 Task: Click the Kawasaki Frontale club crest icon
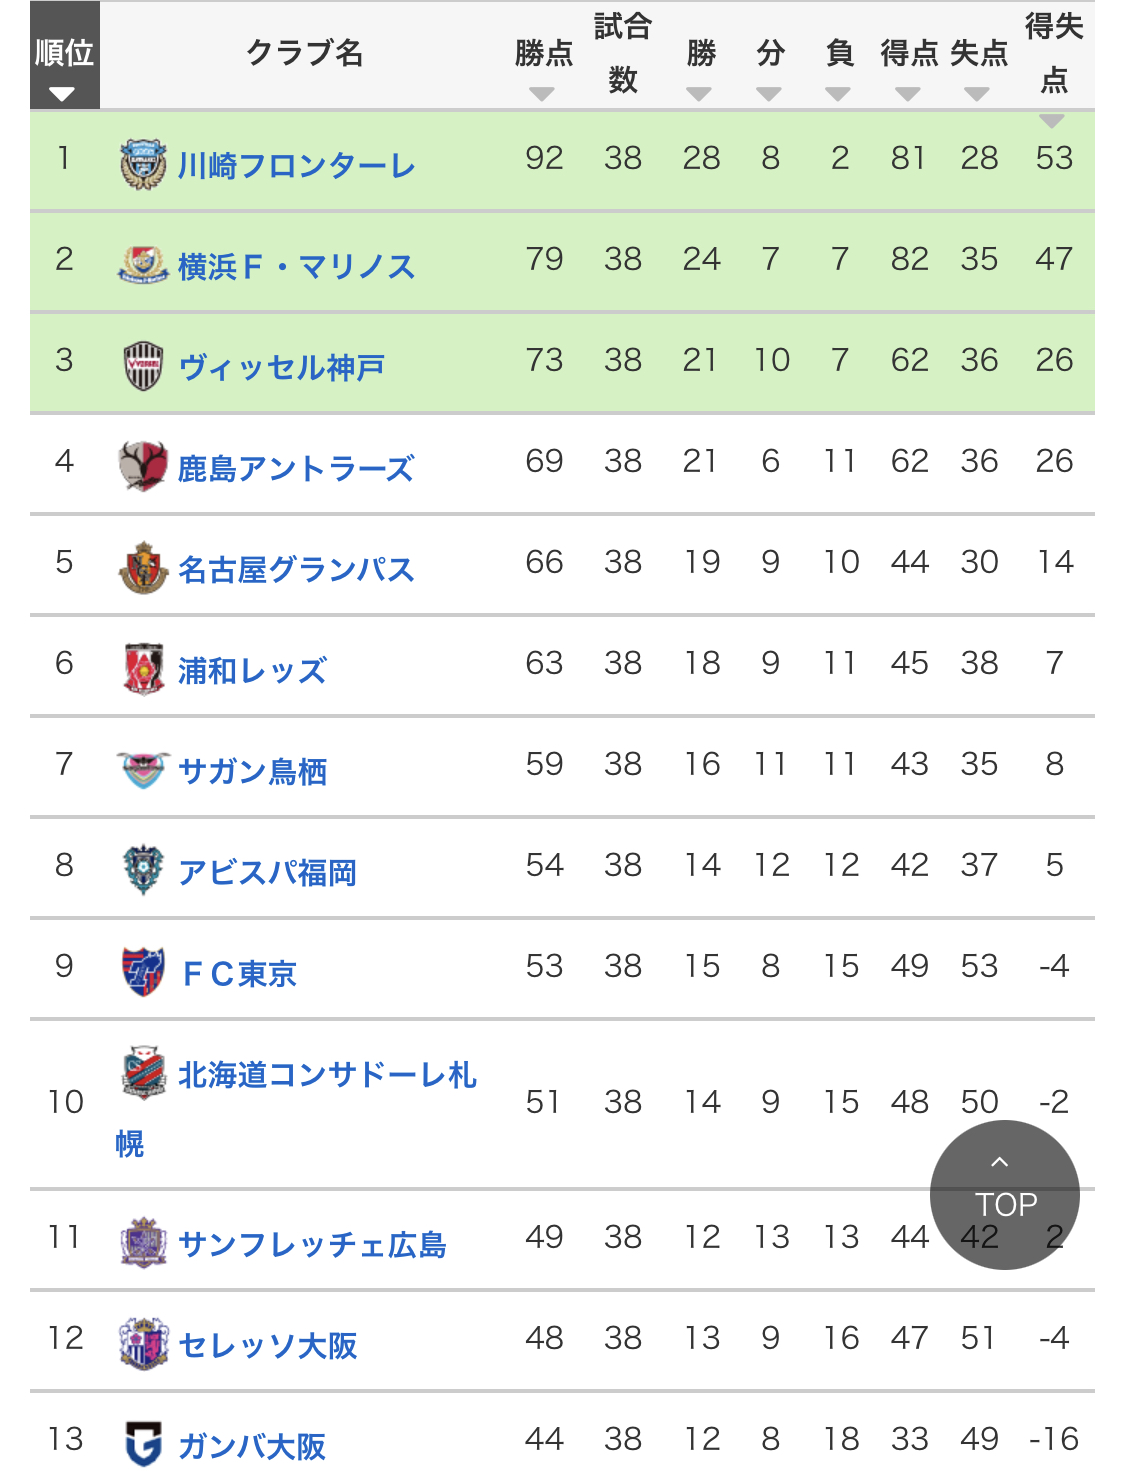(x=143, y=164)
